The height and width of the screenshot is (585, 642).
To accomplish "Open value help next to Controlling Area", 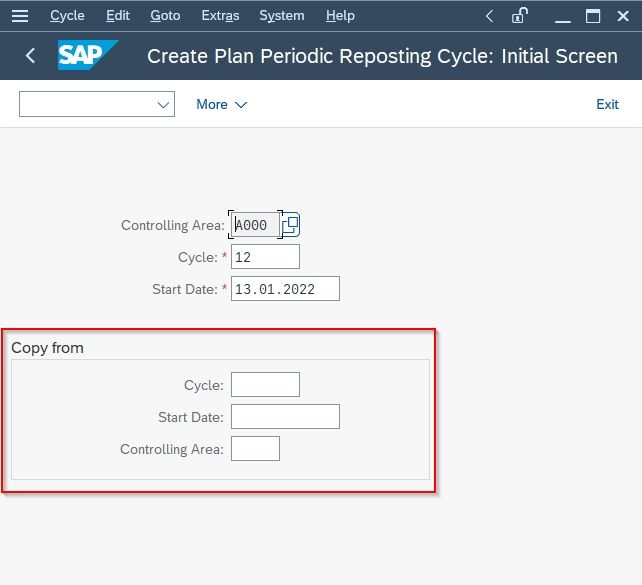I will tap(291, 224).
